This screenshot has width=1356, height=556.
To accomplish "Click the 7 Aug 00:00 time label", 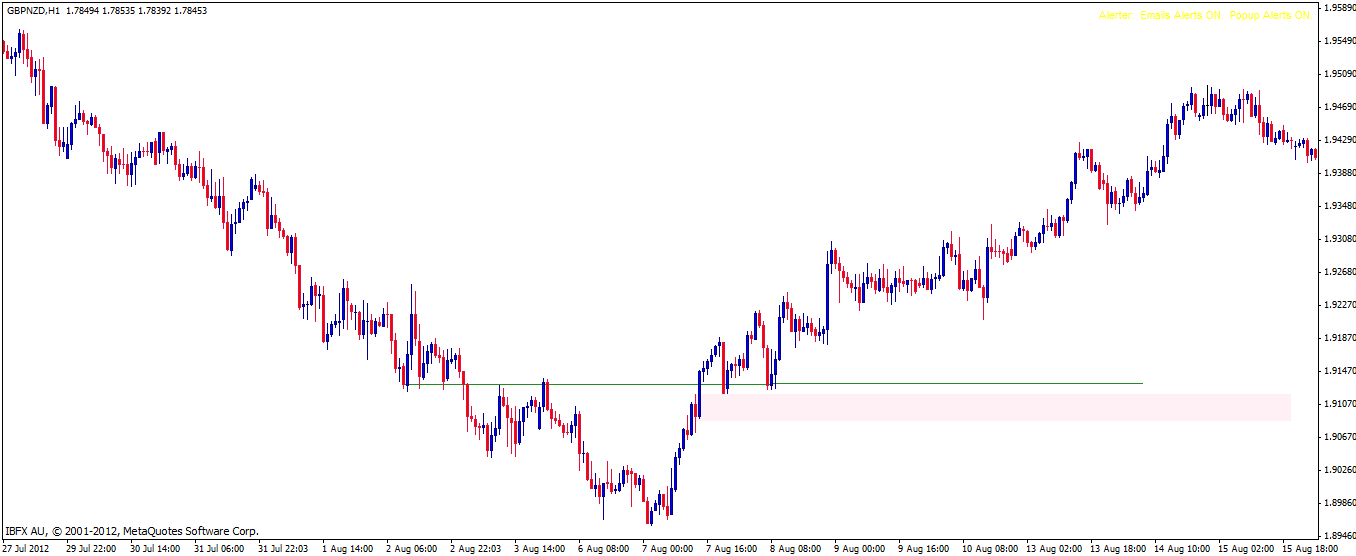I will tap(667, 549).
